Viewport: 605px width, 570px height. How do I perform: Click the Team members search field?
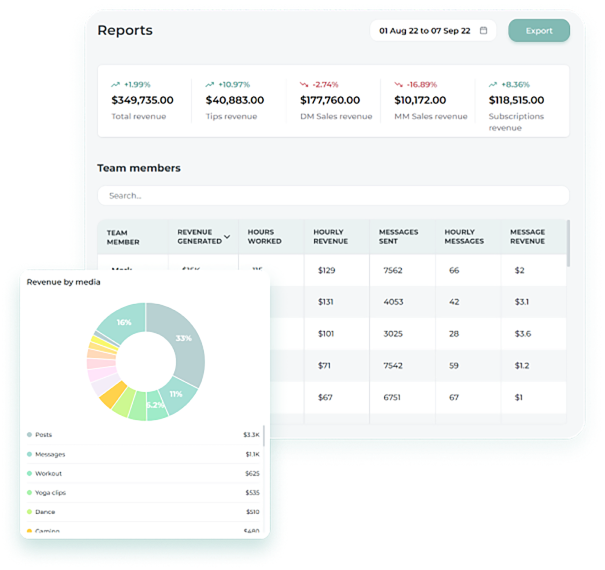coord(333,196)
